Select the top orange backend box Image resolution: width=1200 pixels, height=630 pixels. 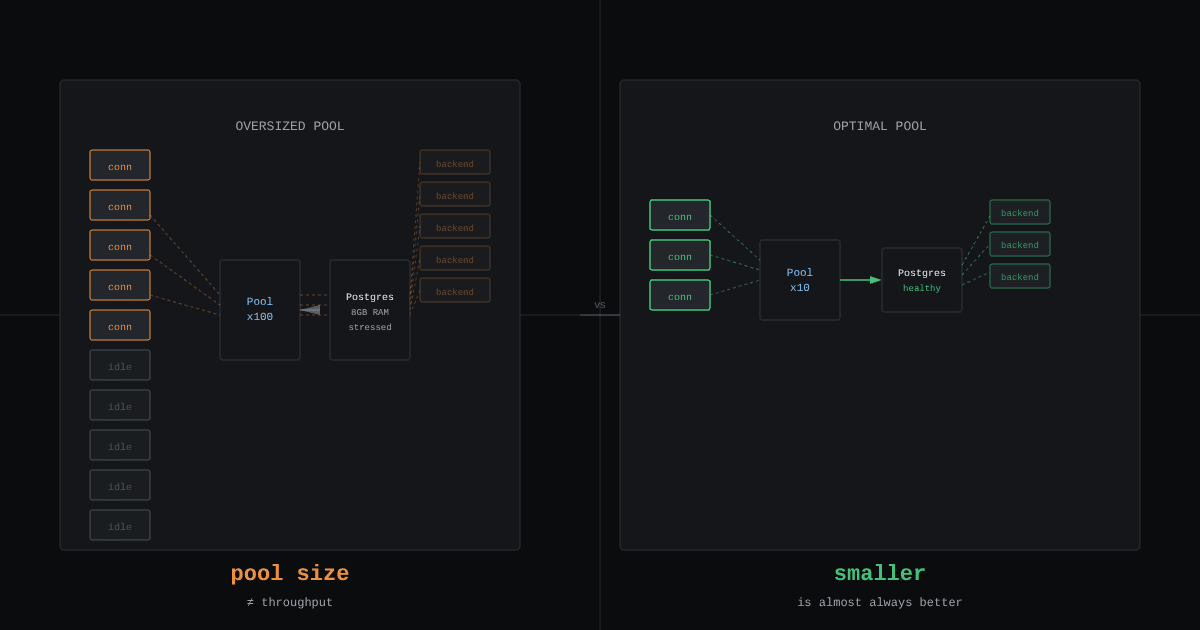tap(455, 162)
